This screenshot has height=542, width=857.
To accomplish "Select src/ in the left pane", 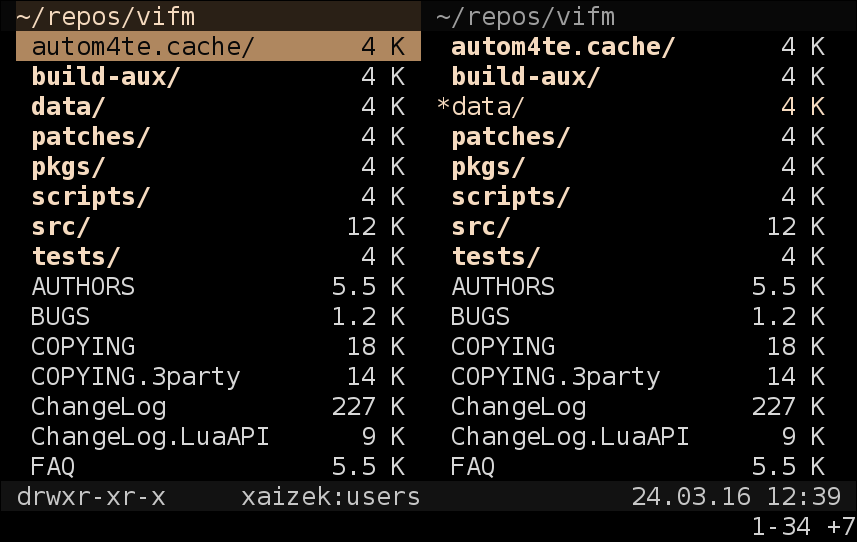I will tap(219, 226).
